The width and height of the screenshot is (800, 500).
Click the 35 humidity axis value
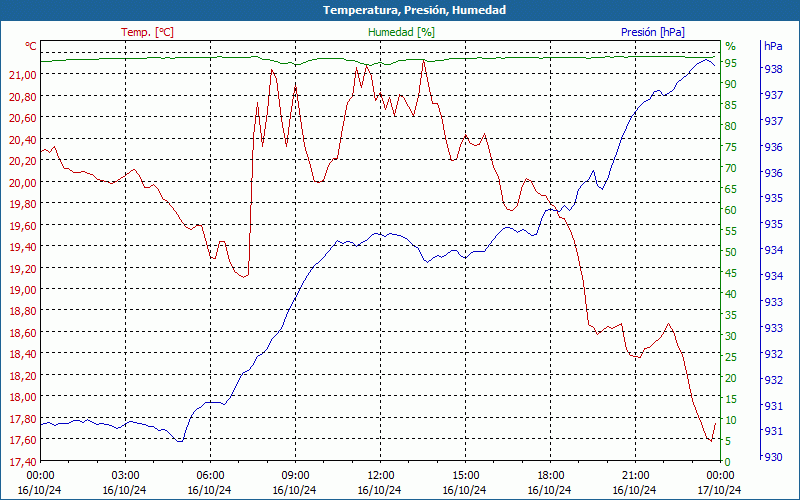pyautogui.click(x=731, y=315)
